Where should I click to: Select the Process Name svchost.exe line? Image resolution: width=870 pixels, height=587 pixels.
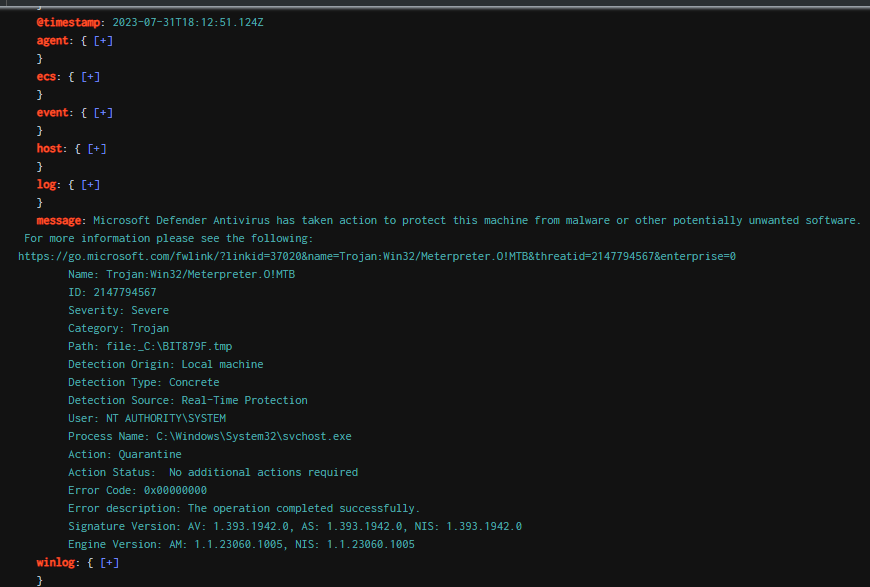pyautogui.click(x=209, y=436)
